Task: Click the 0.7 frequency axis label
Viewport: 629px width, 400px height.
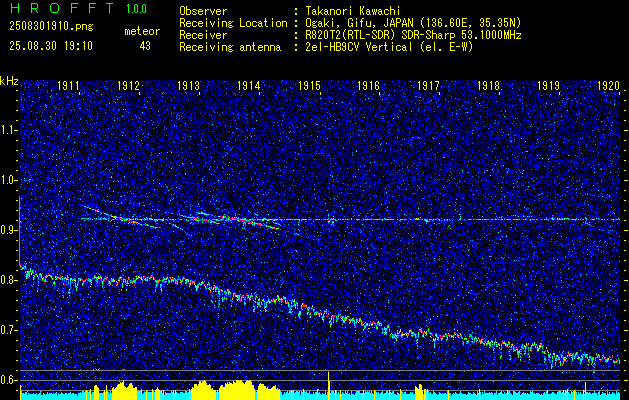Action: coord(9,330)
